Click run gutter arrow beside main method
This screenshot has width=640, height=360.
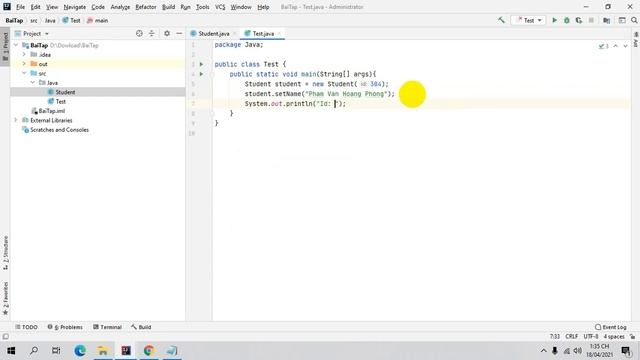point(201,74)
